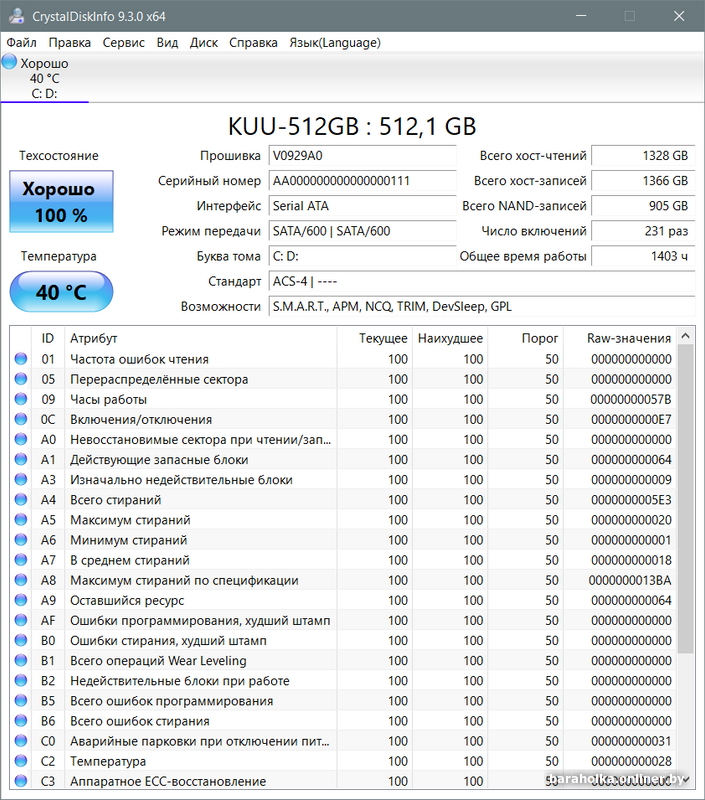Open the Язык(Language) menu
The height and width of the screenshot is (800, 705).
point(335,42)
